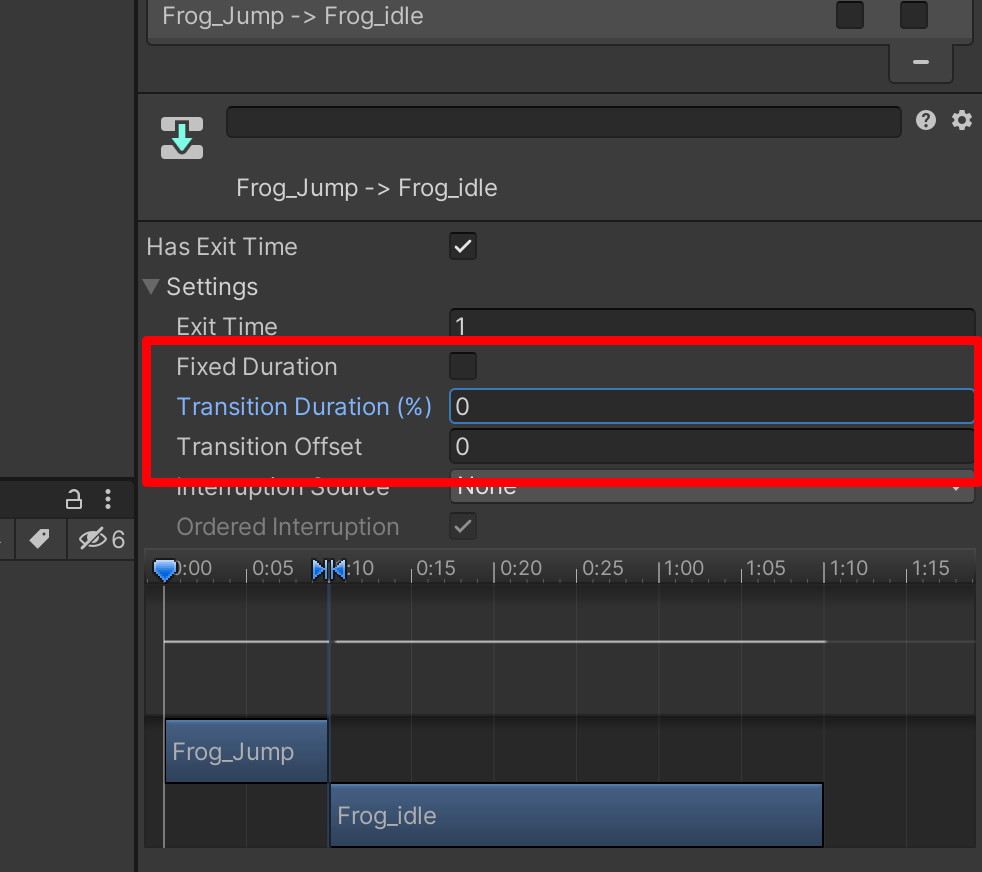Toggle the Ordered Interruption checkbox
This screenshot has width=982, height=872.
(463, 527)
